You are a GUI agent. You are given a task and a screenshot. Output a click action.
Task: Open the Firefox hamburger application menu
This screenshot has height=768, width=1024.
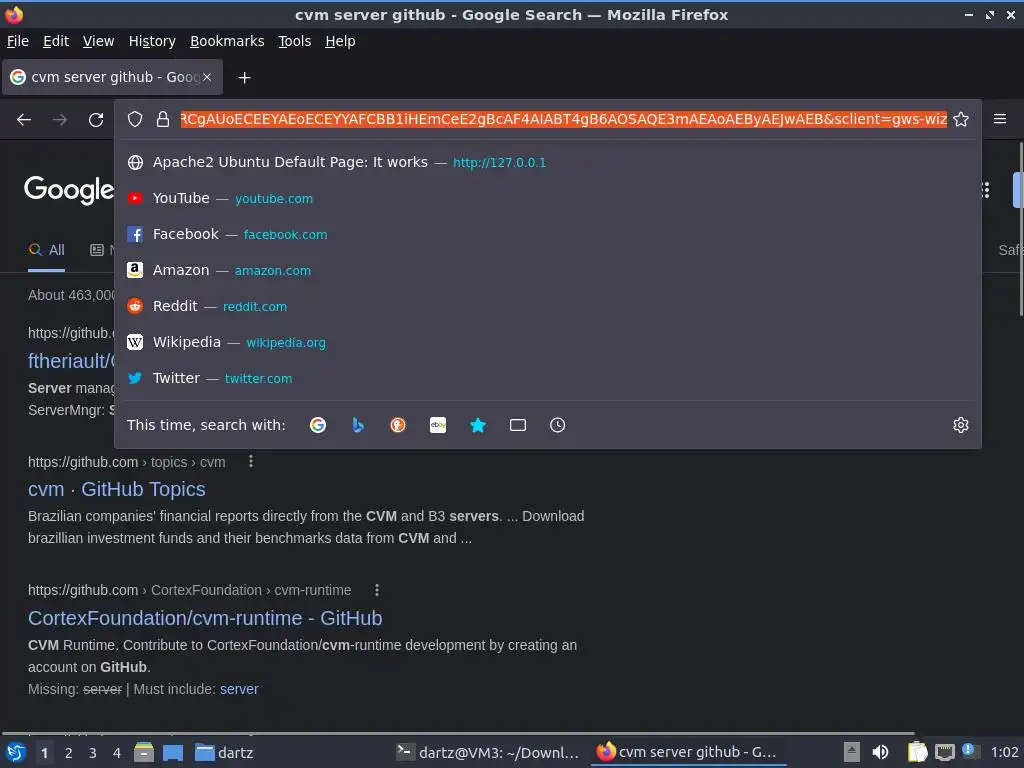coord(1000,119)
